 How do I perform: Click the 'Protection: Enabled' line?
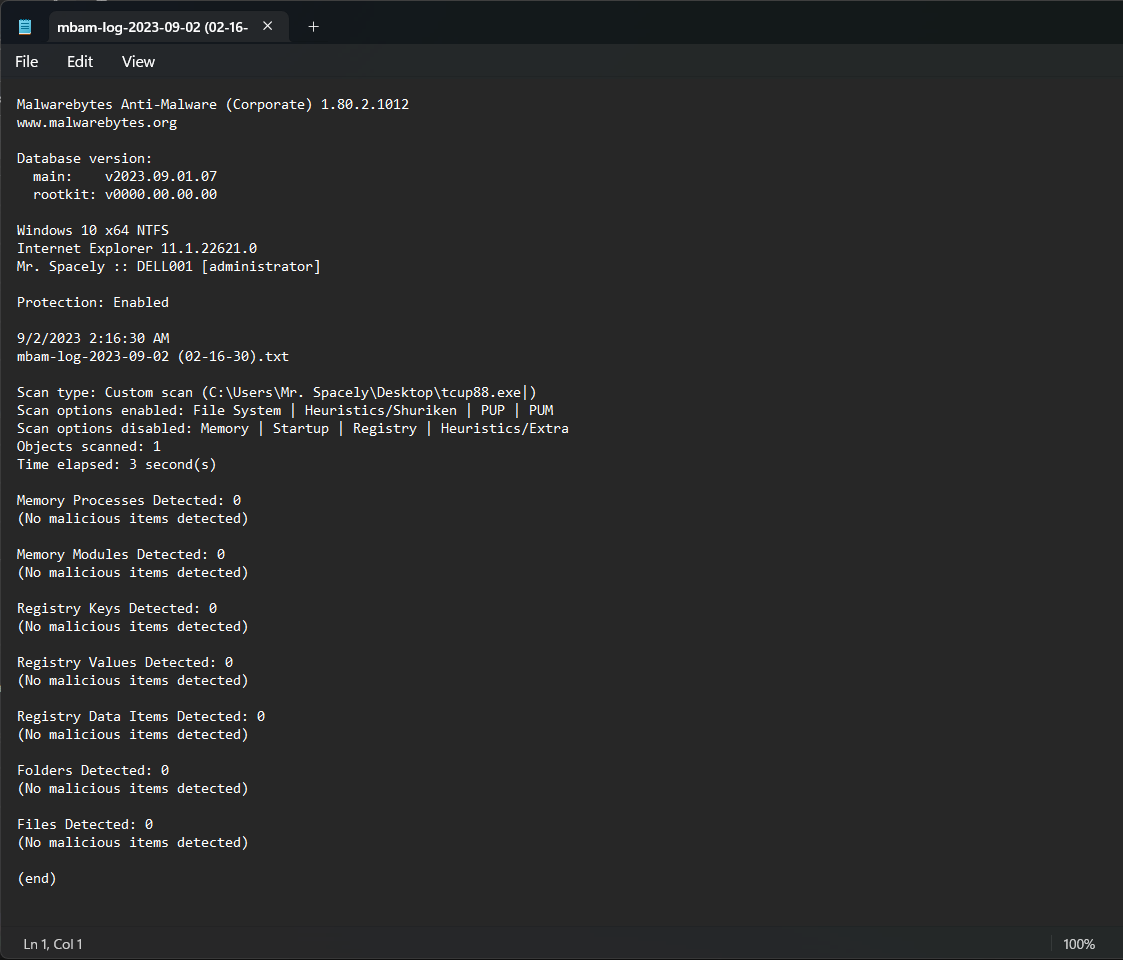pos(93,302)
